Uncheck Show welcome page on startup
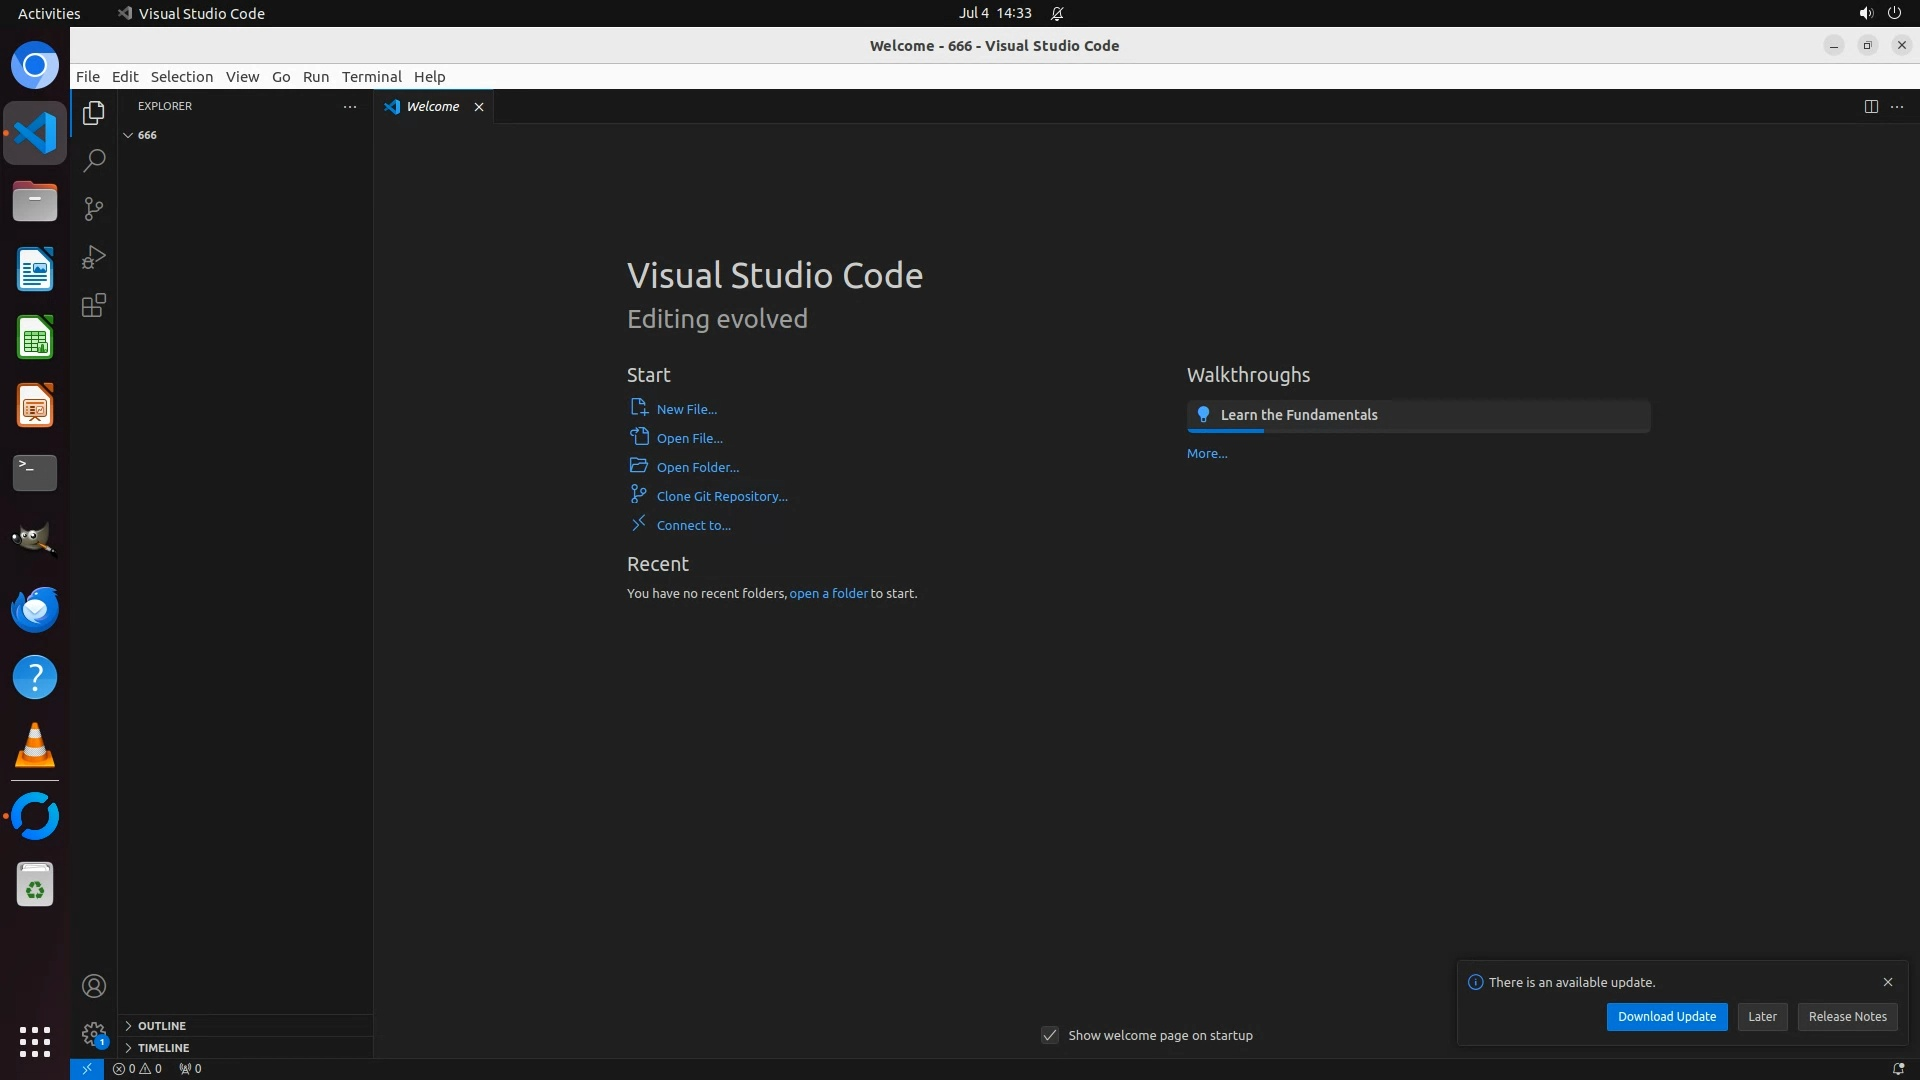 pyautogui.click(x=1050, y=1035)
